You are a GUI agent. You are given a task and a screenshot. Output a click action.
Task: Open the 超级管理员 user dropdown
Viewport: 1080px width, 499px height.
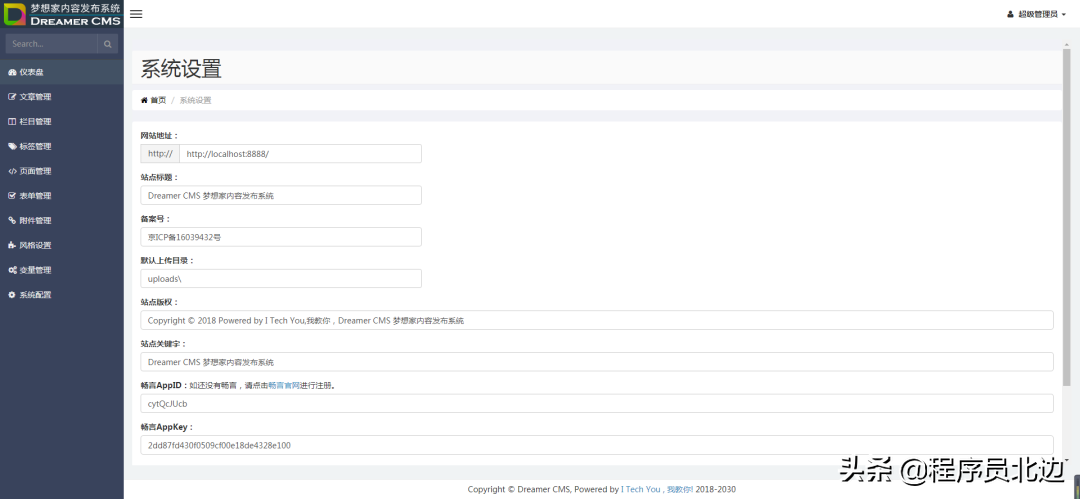coord(1036,14)
